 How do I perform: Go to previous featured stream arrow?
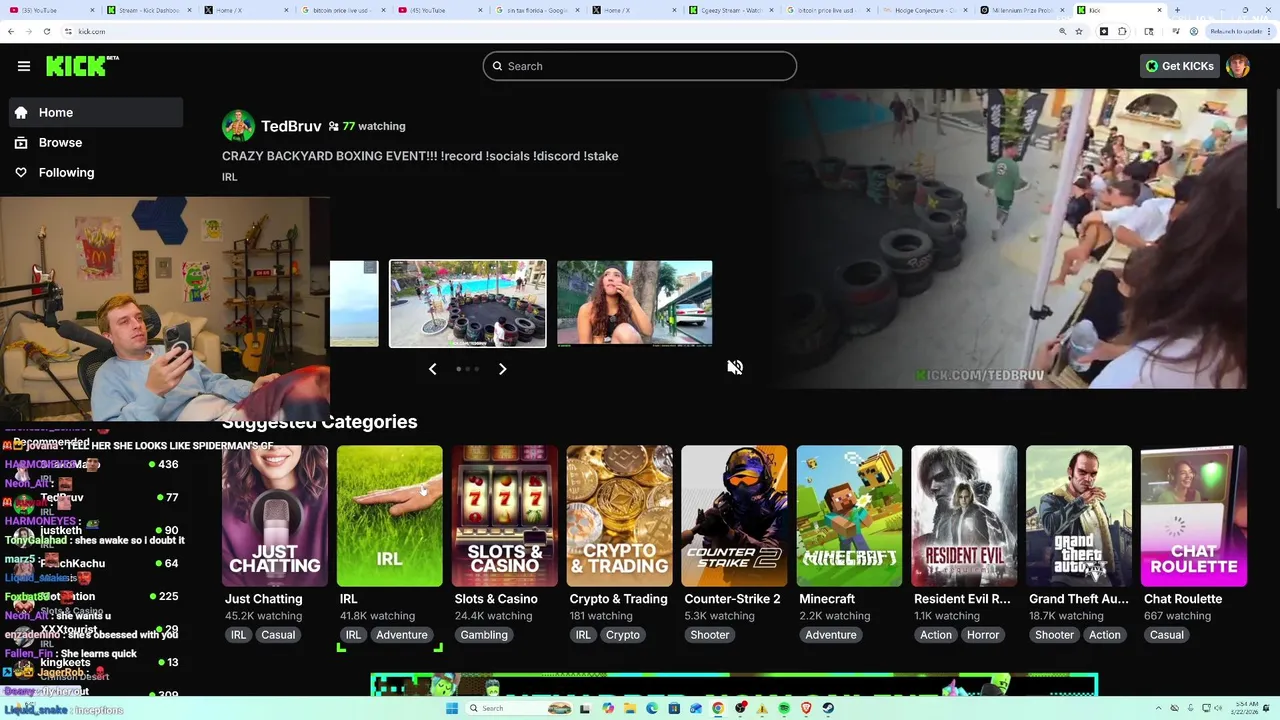click(432, 369)
